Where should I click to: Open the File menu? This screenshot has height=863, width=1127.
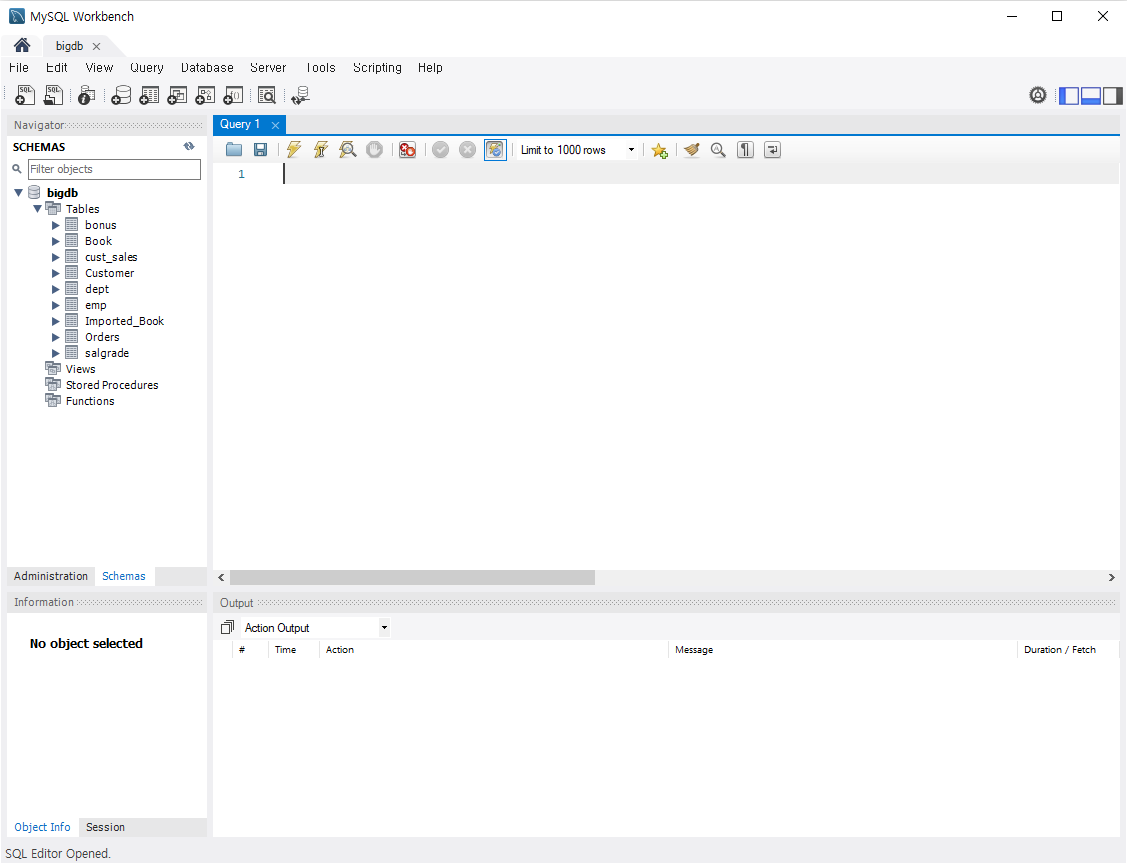point(19,68)
